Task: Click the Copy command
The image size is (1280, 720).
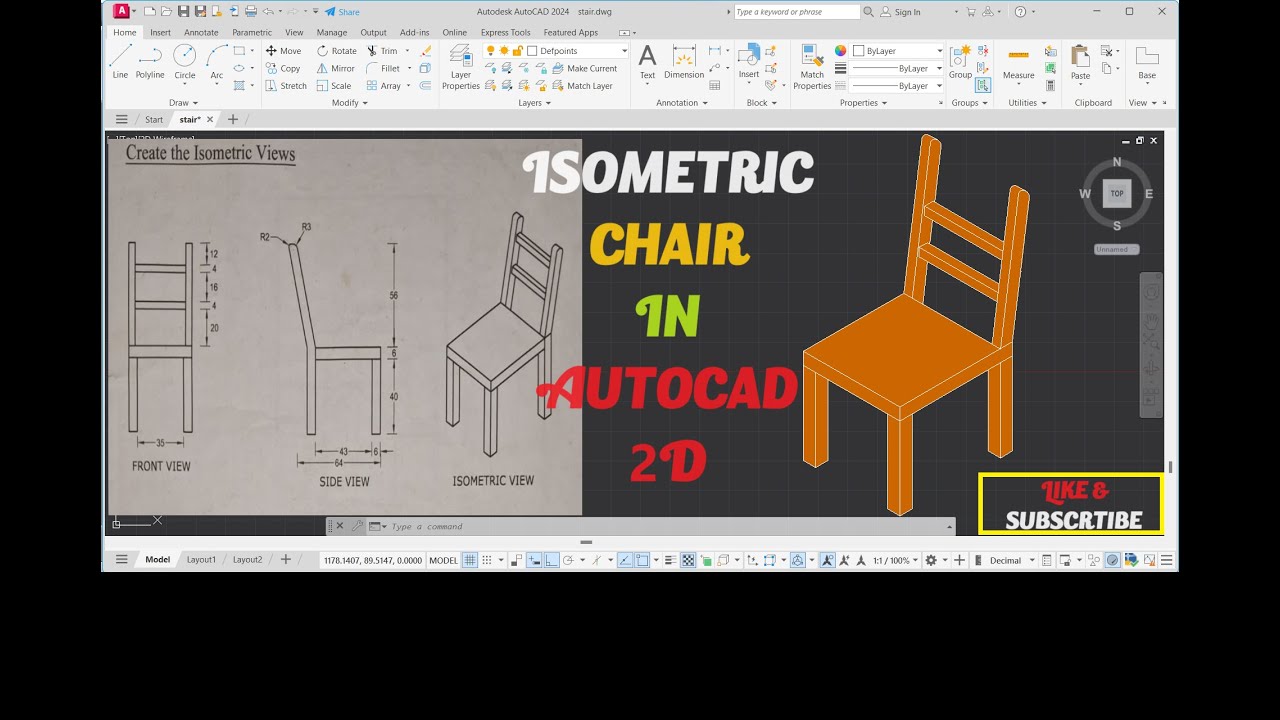Action: coord(283,68)
